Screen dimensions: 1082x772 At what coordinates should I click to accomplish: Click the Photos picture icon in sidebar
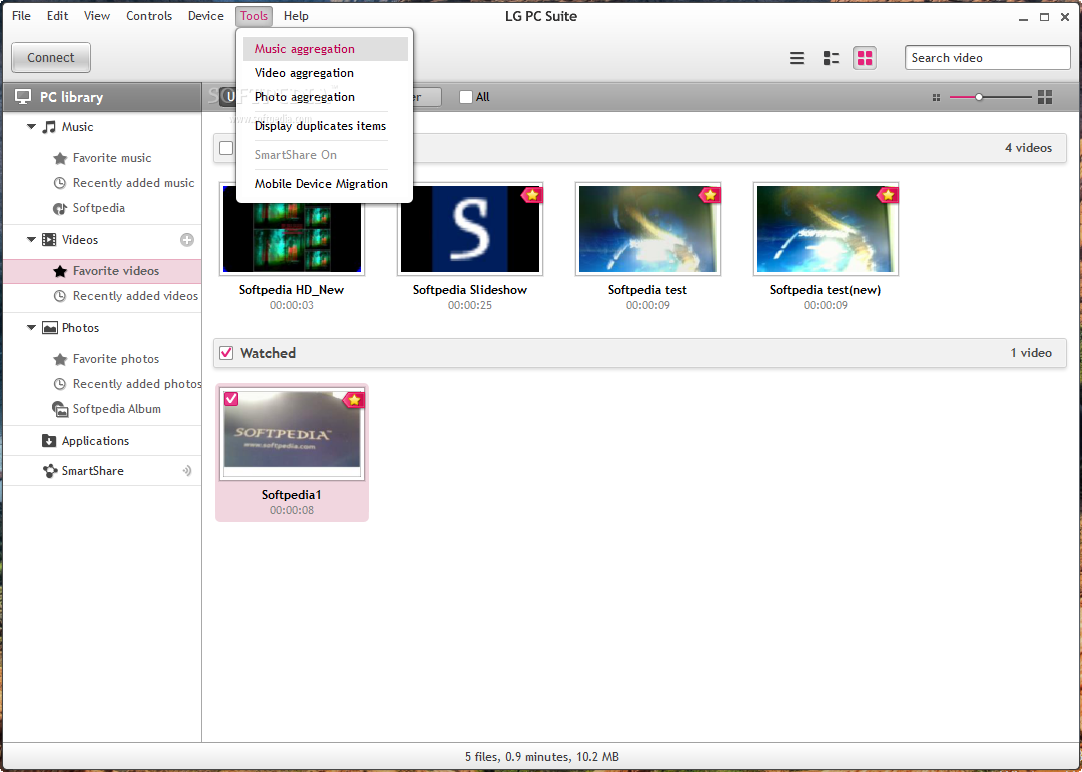coord(50,328)
